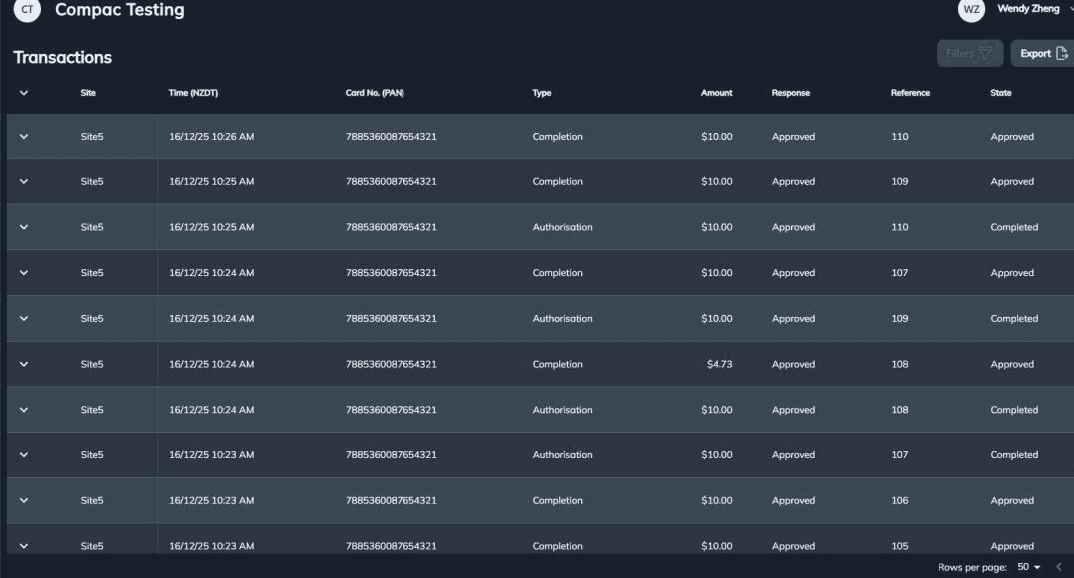Click the State column header
Image resolution: width=1074 pixels, height=578 pixels.
[x=1001, y=93]
